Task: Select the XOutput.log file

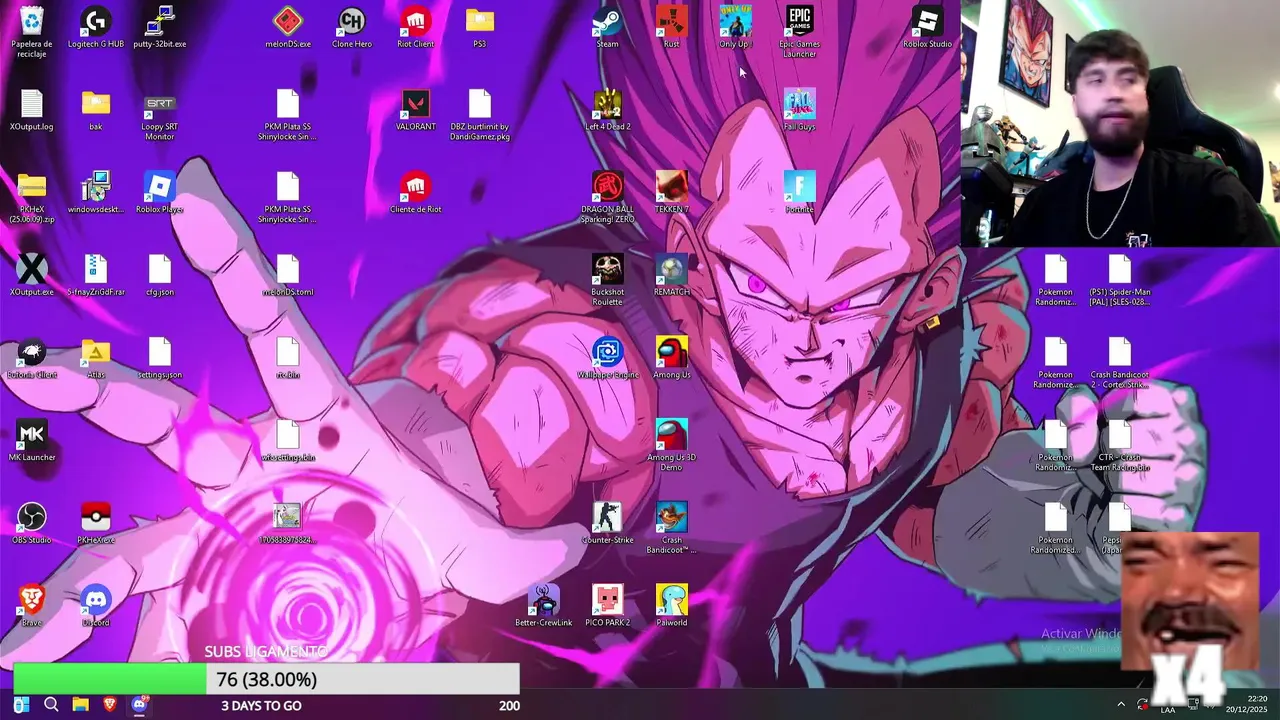Action: click(x=32, y=110)
